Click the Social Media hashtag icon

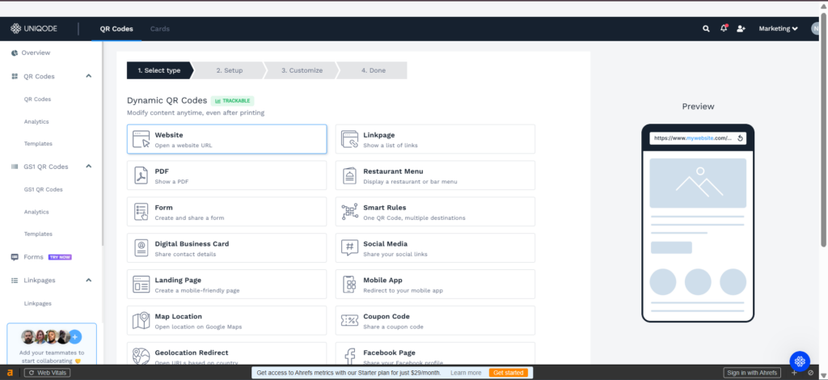tap(350, 248)
